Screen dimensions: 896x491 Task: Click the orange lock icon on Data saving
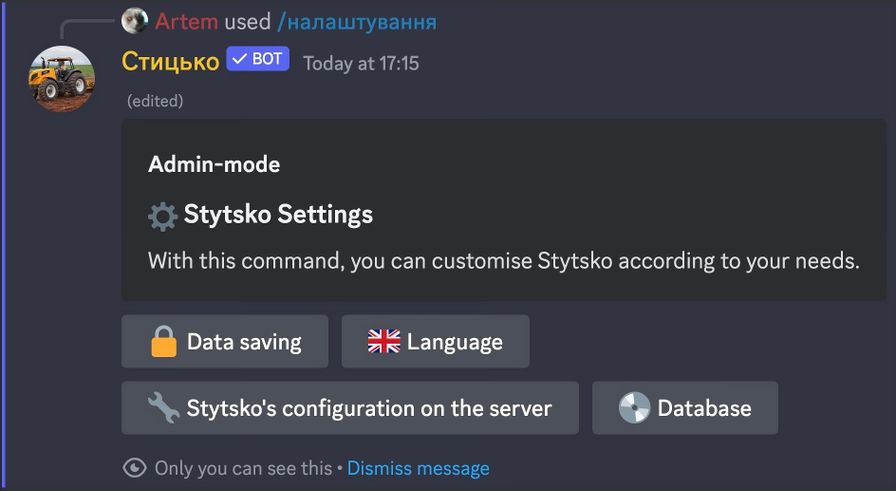point(164,341)
